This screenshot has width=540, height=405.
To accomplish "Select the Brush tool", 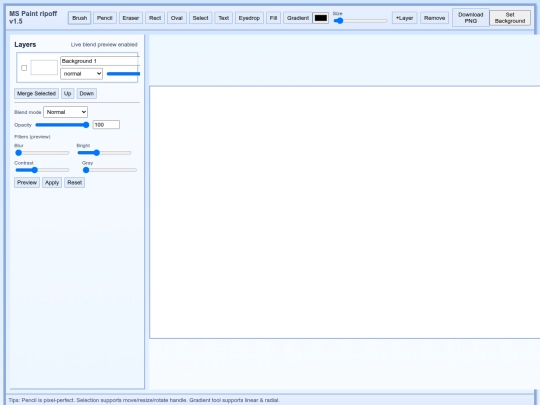I will (80, 18).
